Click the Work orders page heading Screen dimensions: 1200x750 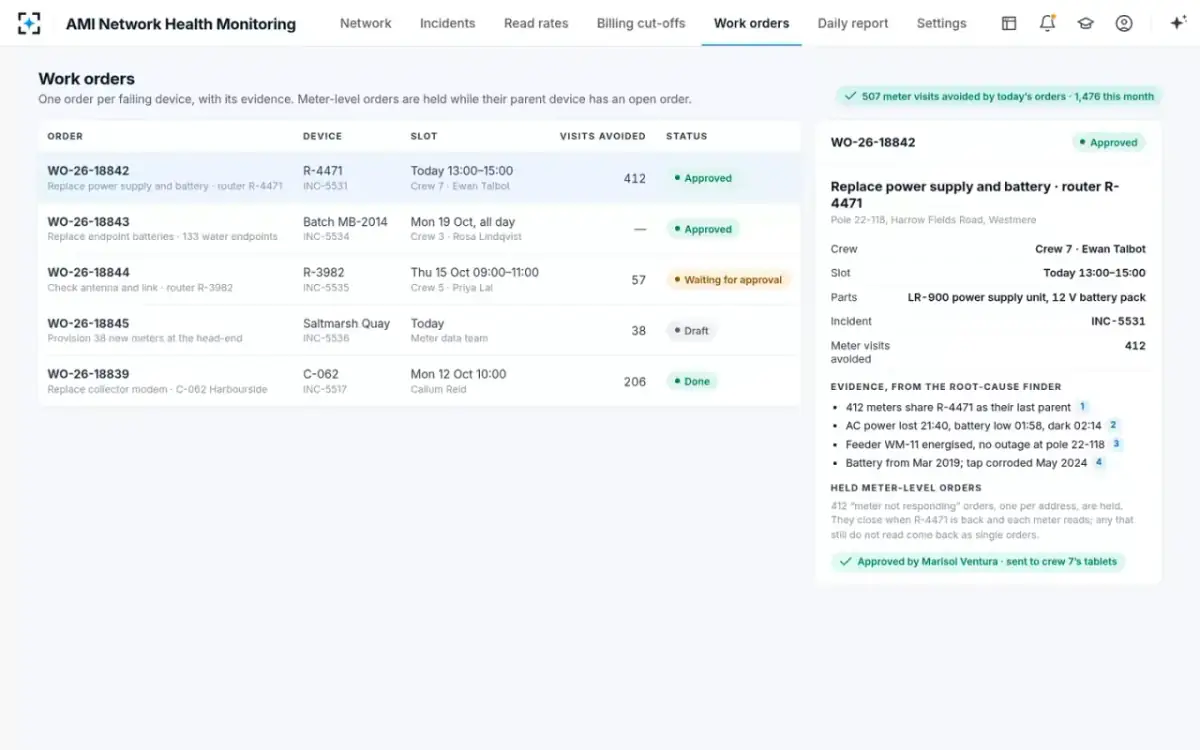tap(86, 79)
